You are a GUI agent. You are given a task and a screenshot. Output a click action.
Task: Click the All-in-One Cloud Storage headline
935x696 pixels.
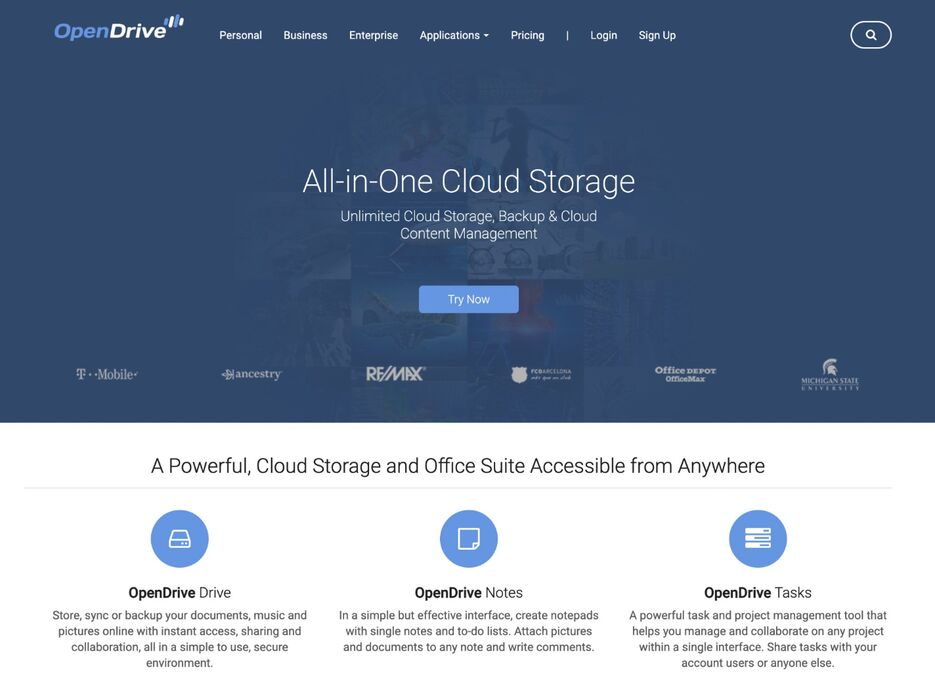469,181
